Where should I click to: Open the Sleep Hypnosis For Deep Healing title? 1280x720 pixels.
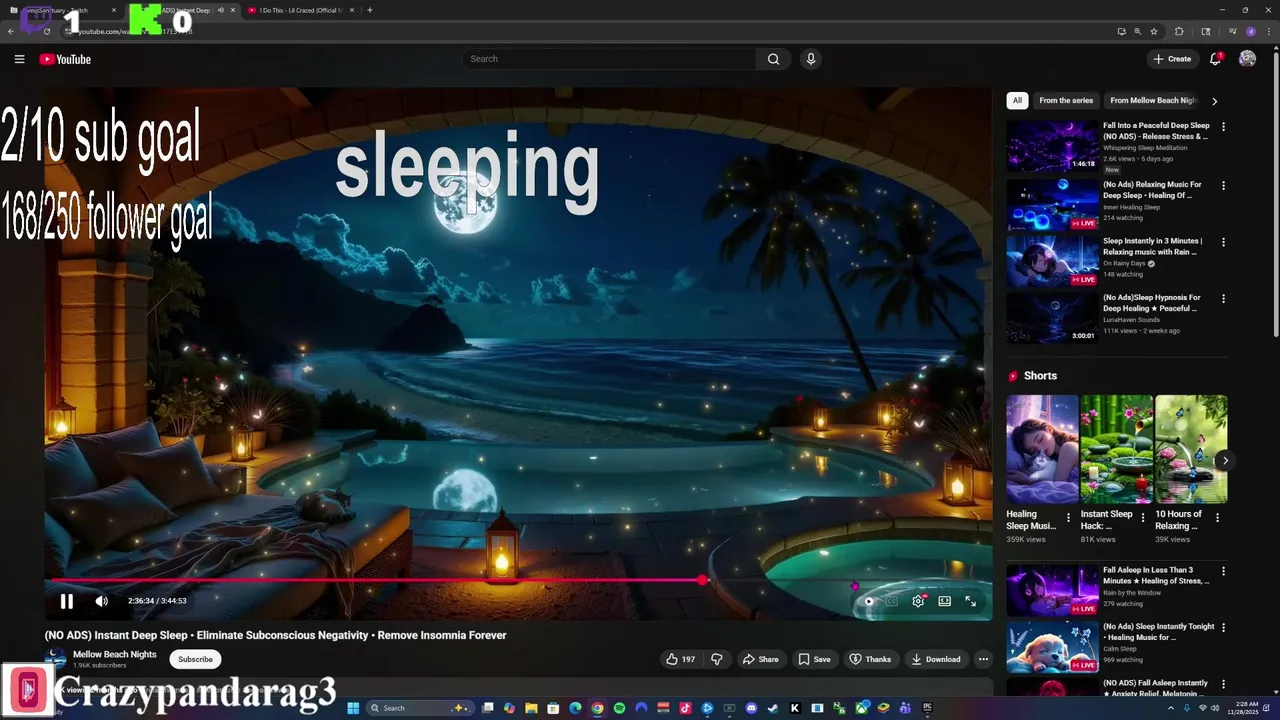(1152, 303)
